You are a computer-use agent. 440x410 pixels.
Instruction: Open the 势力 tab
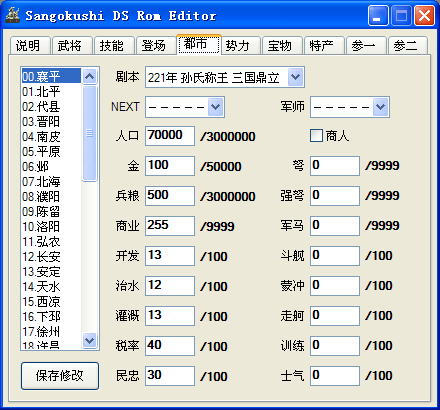(x=241, y=45)
